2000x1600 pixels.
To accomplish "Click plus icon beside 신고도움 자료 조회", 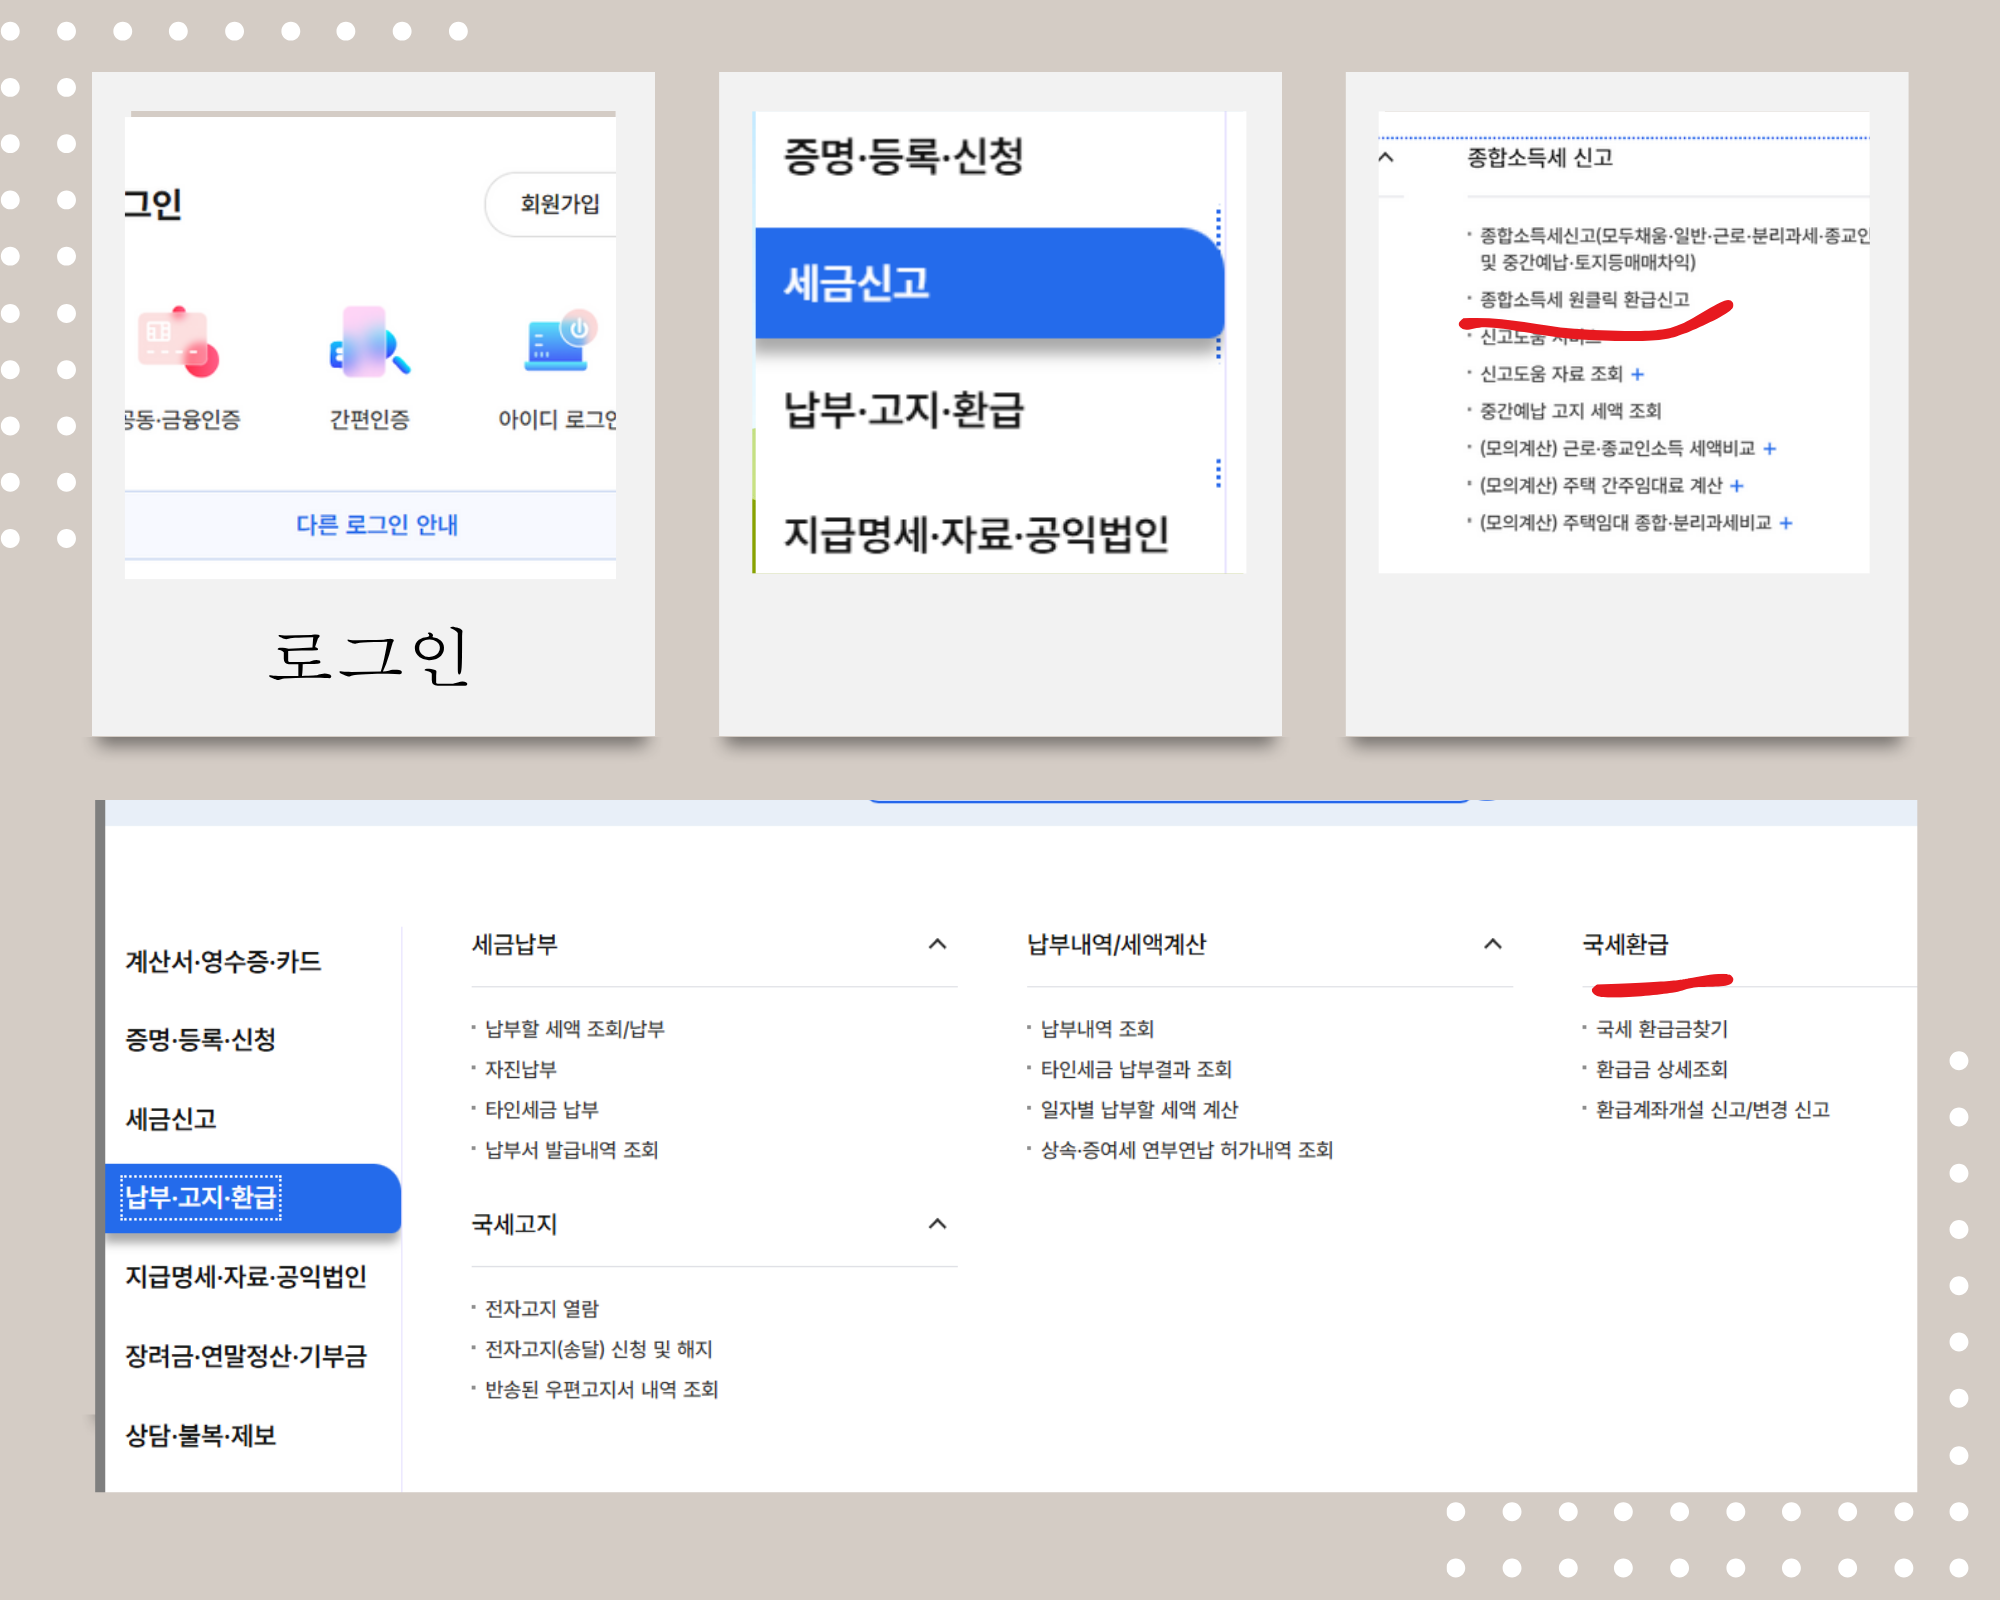I will 1637,374.
